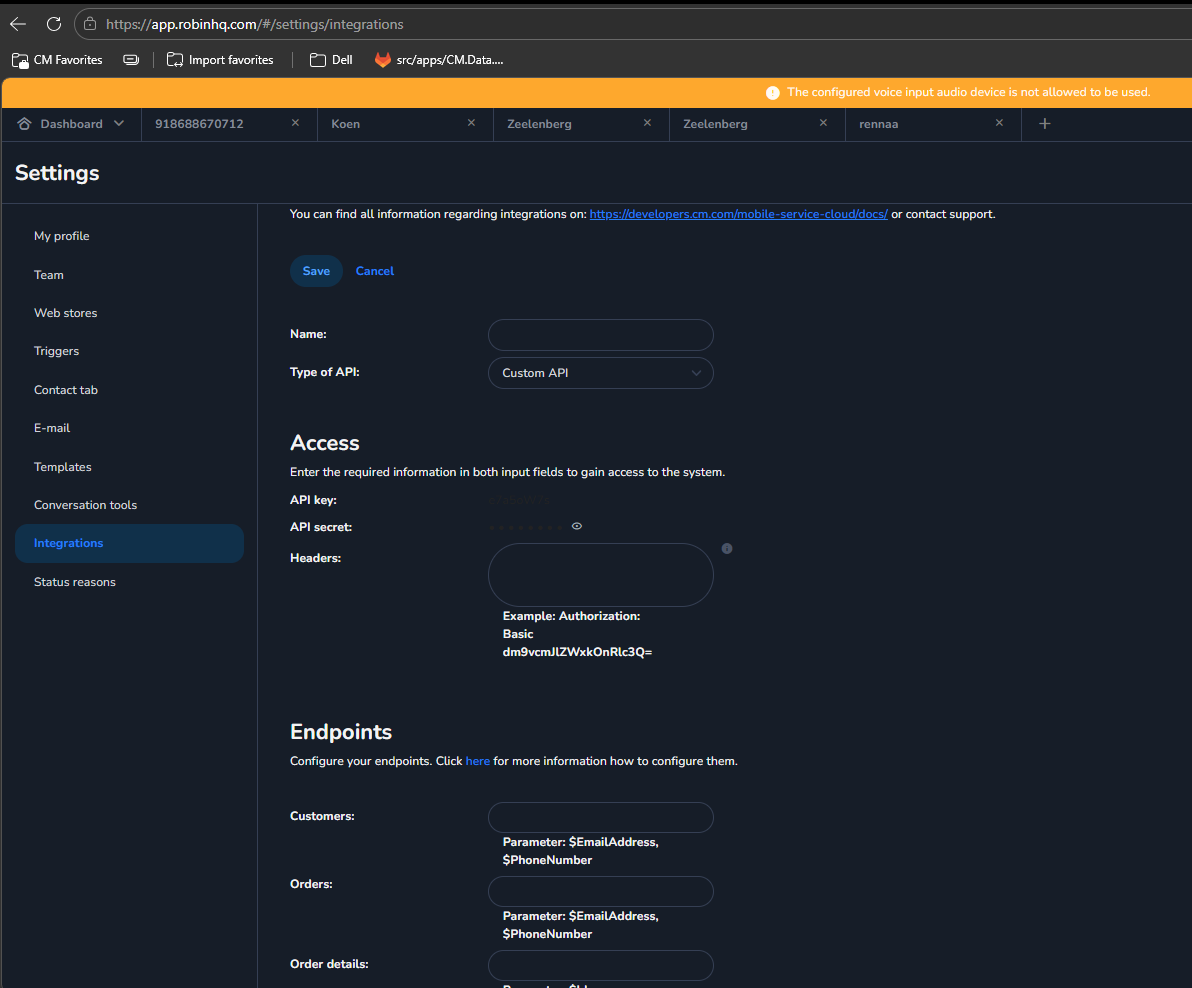Open CM Favorites bookmark folder
The image size is (1192, 988).
[x=57, y=60]
